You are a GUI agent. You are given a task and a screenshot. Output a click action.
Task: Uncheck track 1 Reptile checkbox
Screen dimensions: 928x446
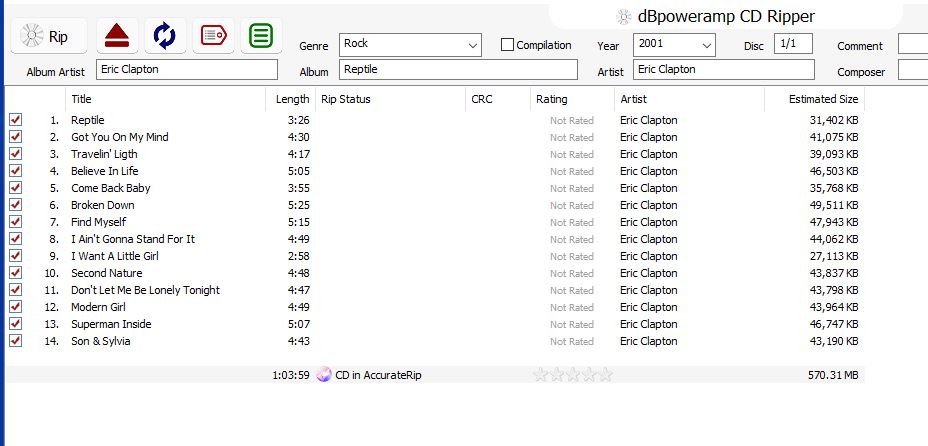click(x=16, y=120)
